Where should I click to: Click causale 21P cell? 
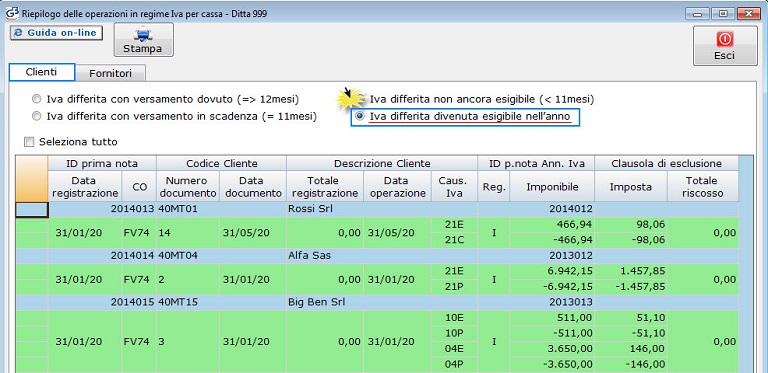click(455, 286)
